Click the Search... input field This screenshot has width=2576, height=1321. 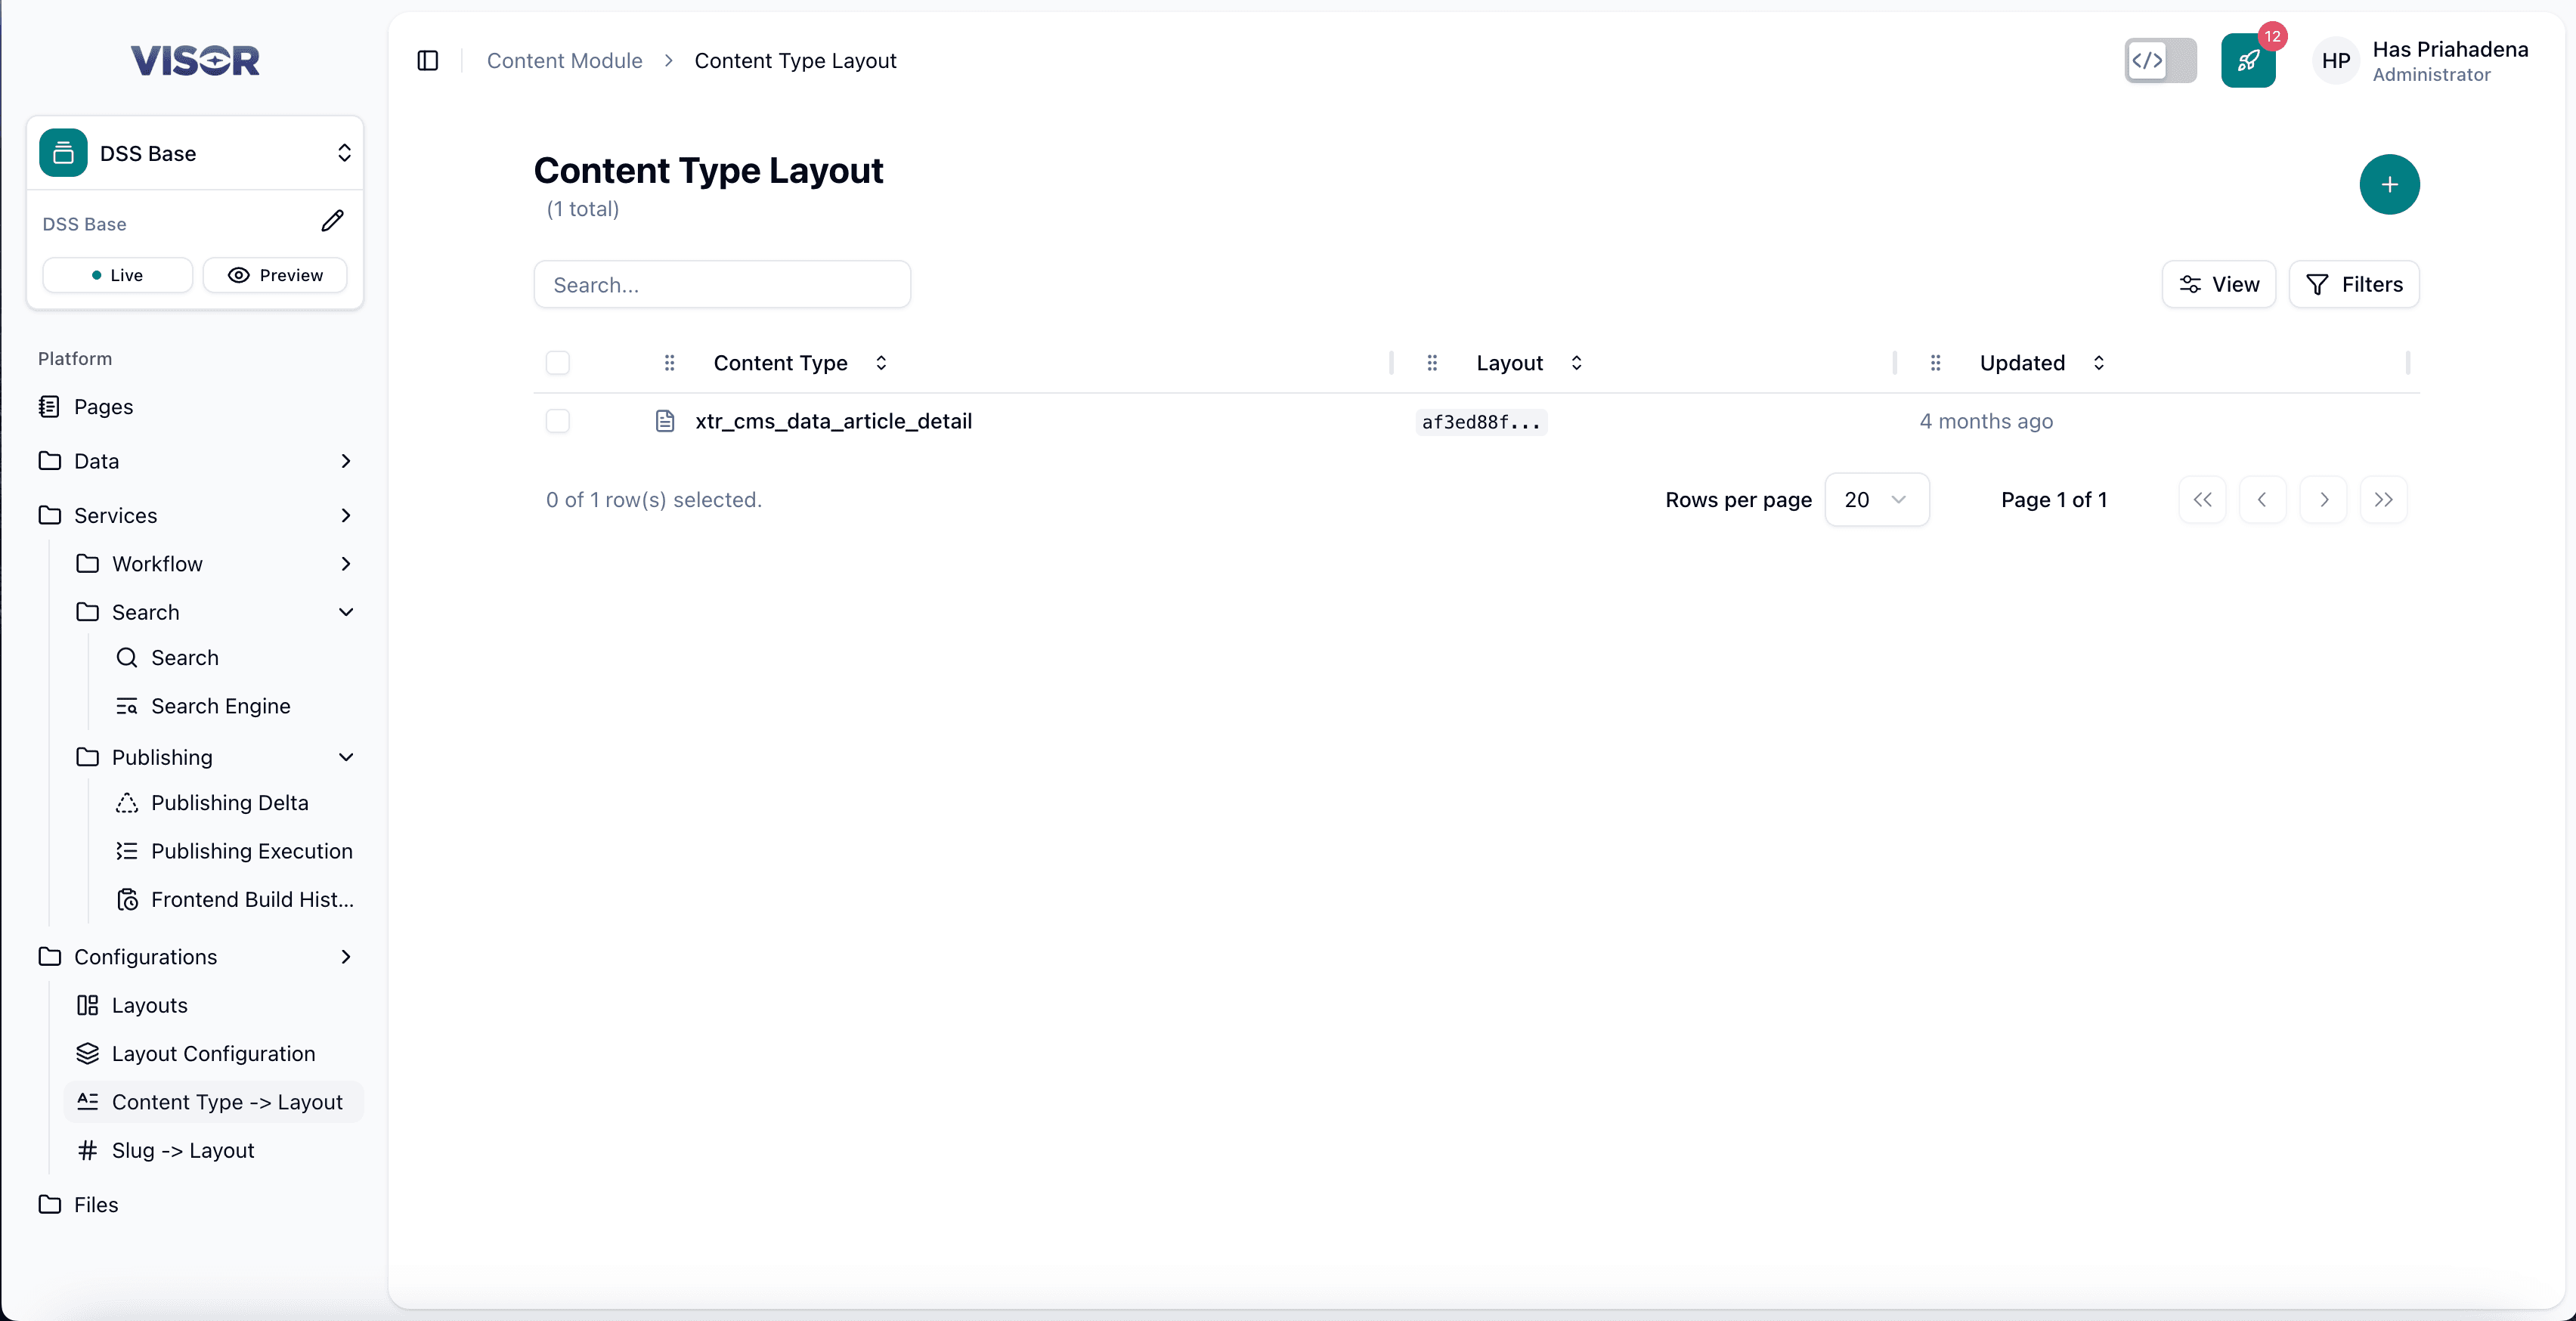point(722,285)
